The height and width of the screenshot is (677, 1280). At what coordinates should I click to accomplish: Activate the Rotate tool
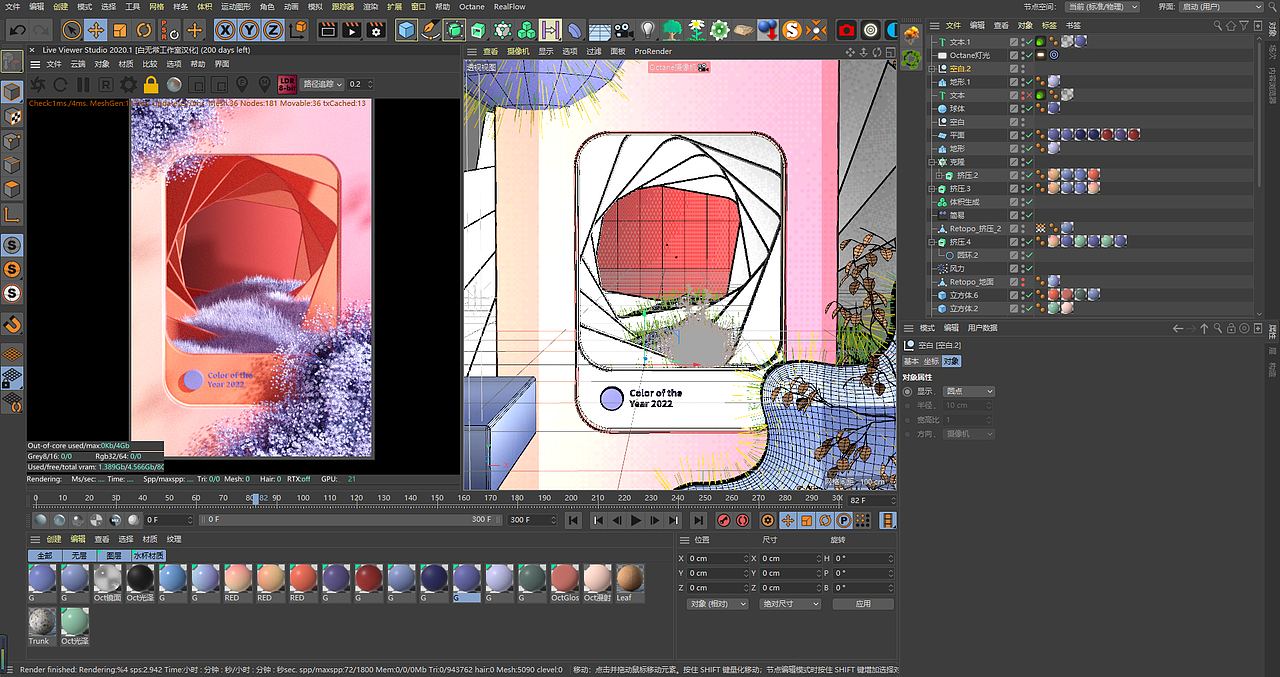[144, 30]
